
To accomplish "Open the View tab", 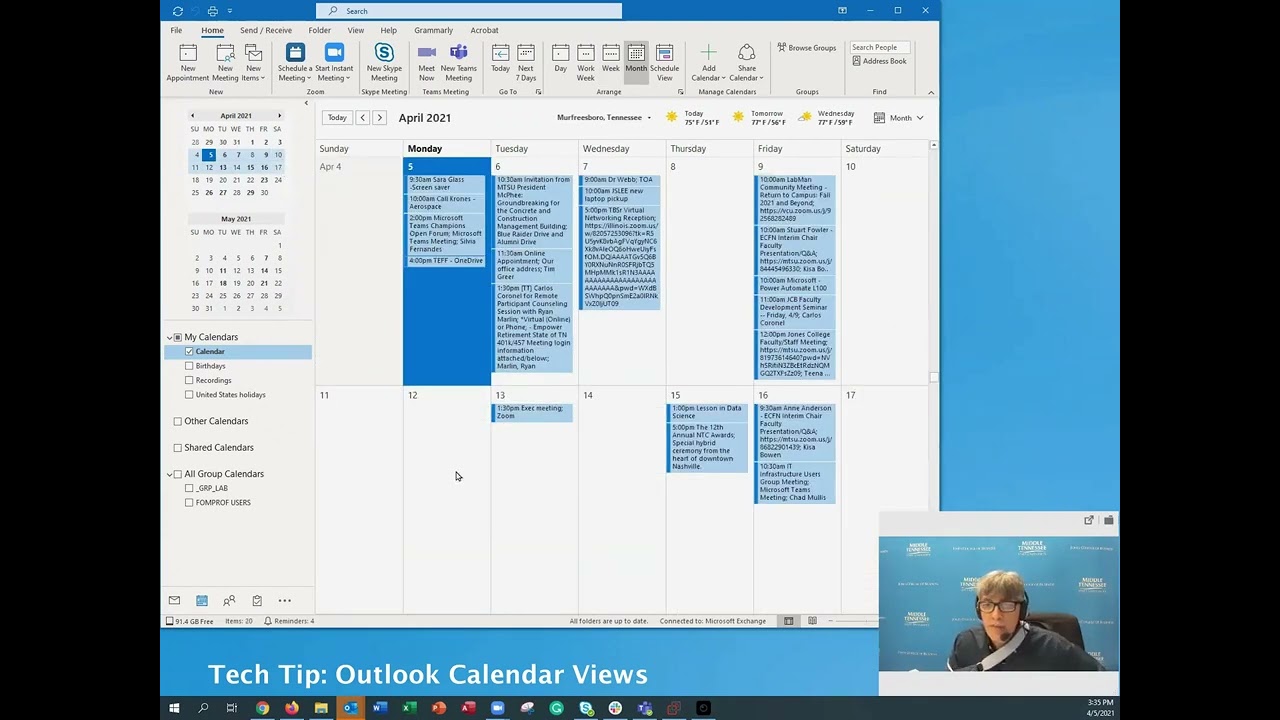I will click(x=356, y=30).
